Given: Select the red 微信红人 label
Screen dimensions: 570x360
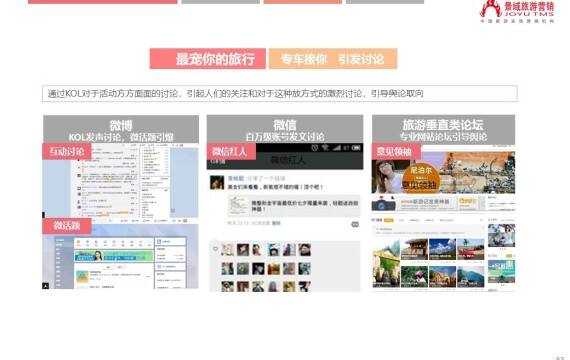Looking at the screenshot, I should pyautogui.click(x=231, y=151).
